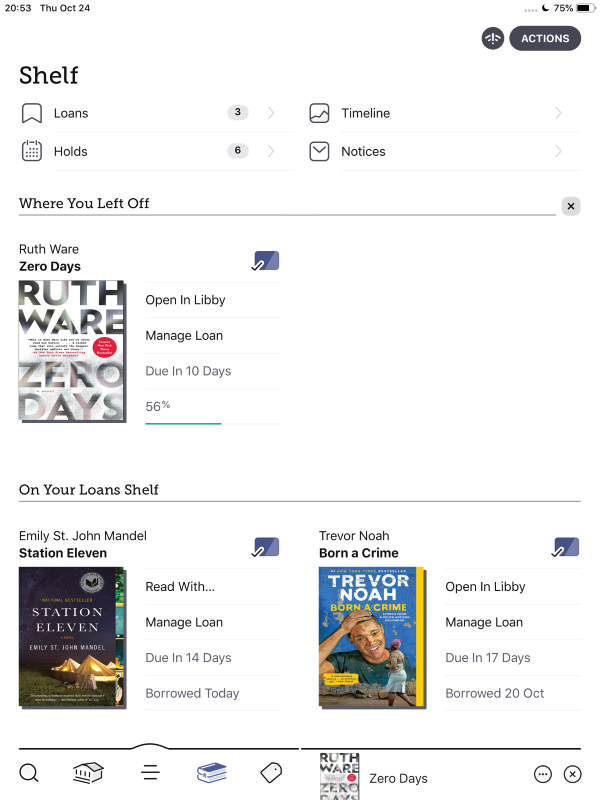Expand the Holds row chevron

coord(271,151)
